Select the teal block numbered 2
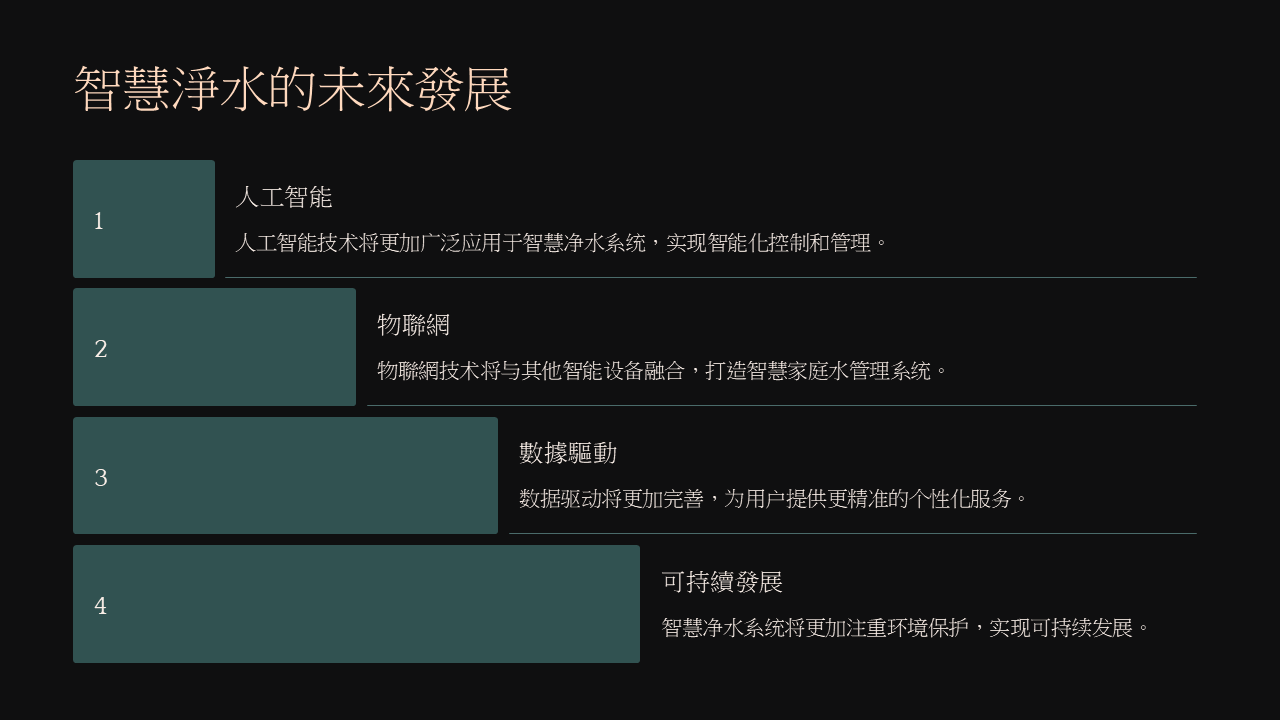Screen dimensions: 1280x720 (x=214, y=347)
